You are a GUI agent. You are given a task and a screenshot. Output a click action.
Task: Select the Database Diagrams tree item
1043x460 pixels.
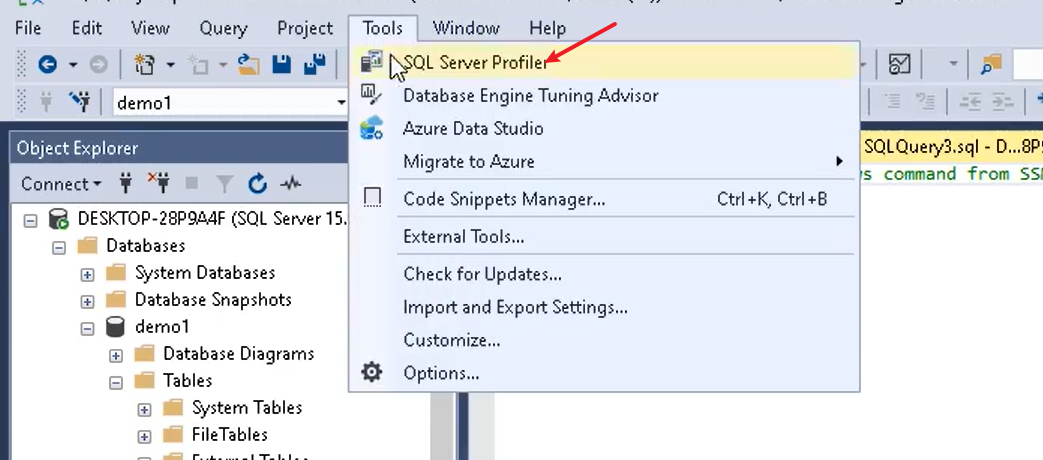click(x=238, y=353)
